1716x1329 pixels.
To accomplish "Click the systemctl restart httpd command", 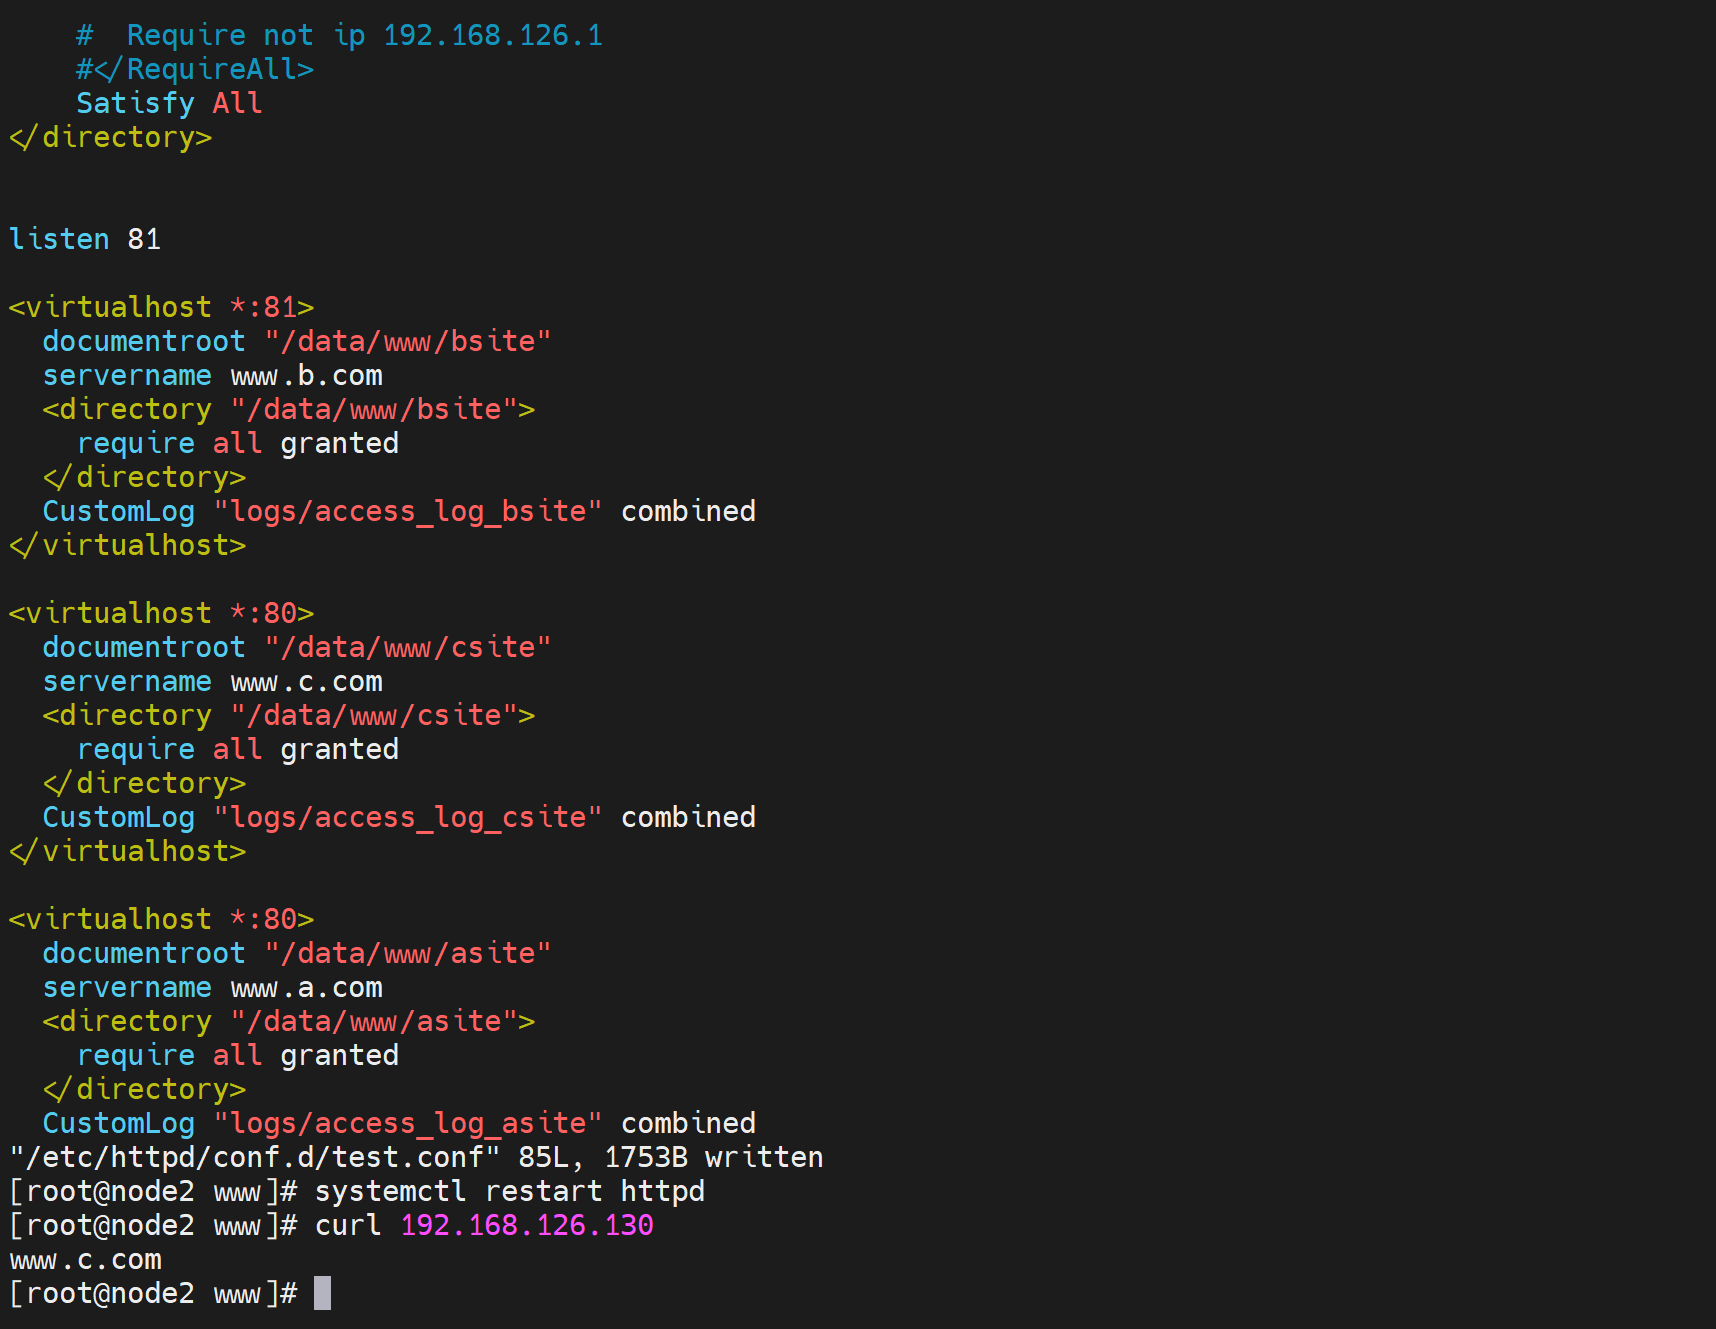I will click(509, 1191).
